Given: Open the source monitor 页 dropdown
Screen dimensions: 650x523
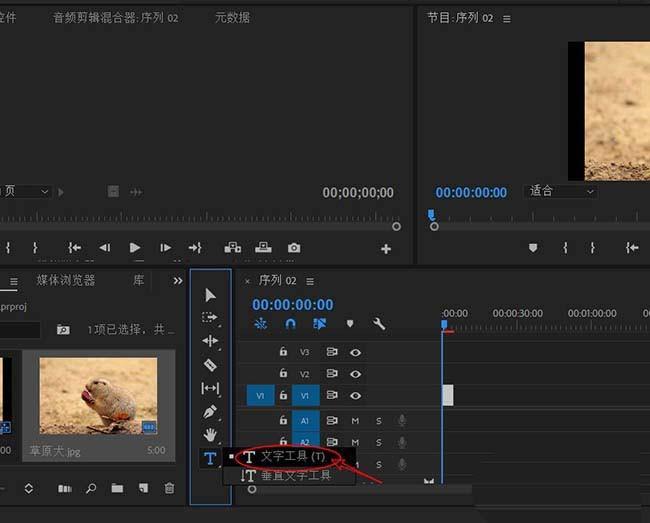Looking at the screenshot, I should [x=25, y=191].
